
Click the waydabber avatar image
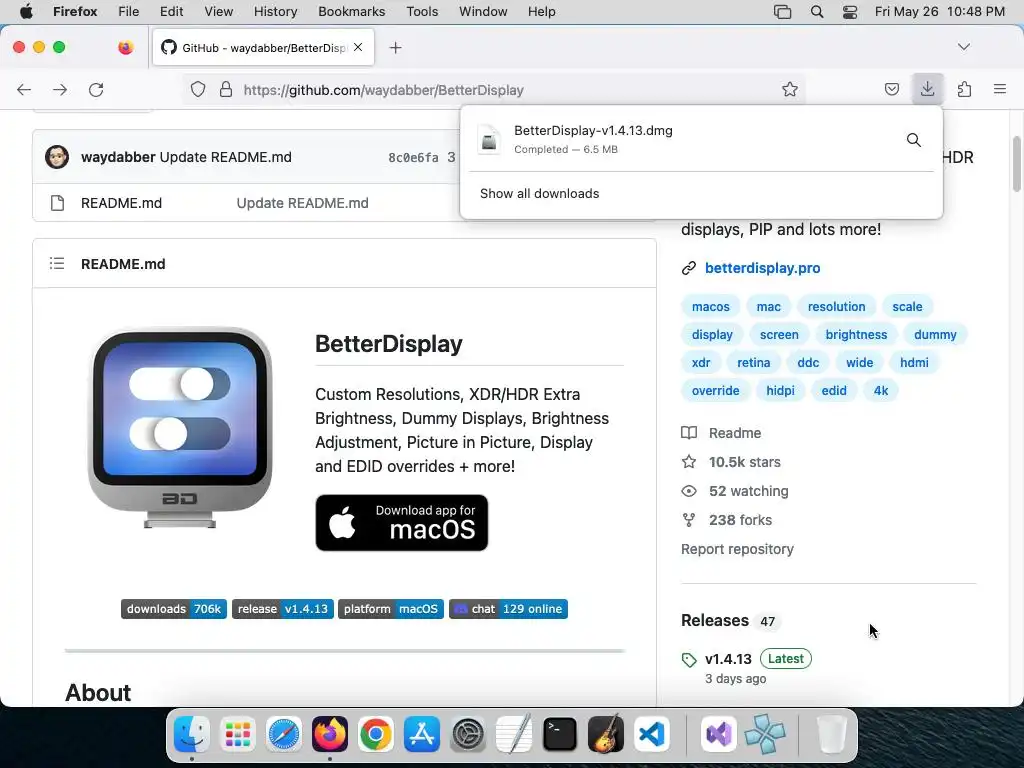point(57,157)
